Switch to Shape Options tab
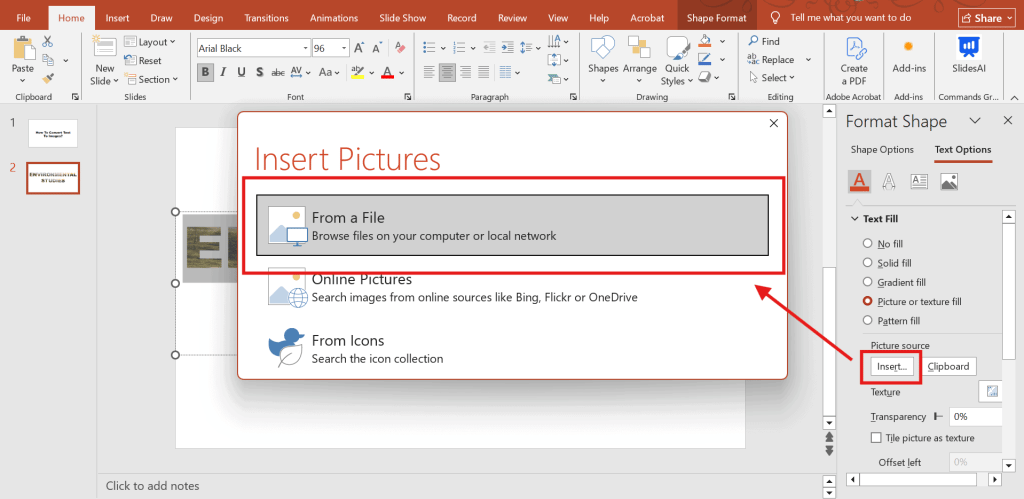 click(882, 149)
